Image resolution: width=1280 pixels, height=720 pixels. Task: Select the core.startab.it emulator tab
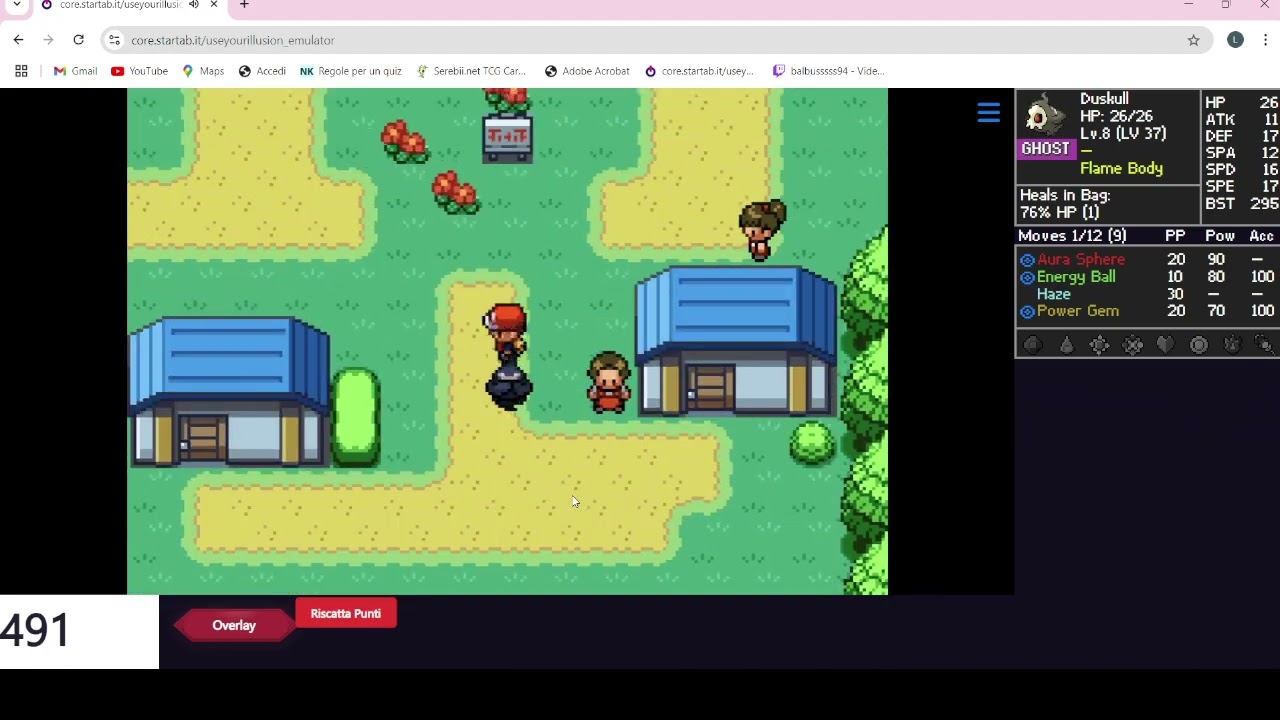(x=120, y=5)
